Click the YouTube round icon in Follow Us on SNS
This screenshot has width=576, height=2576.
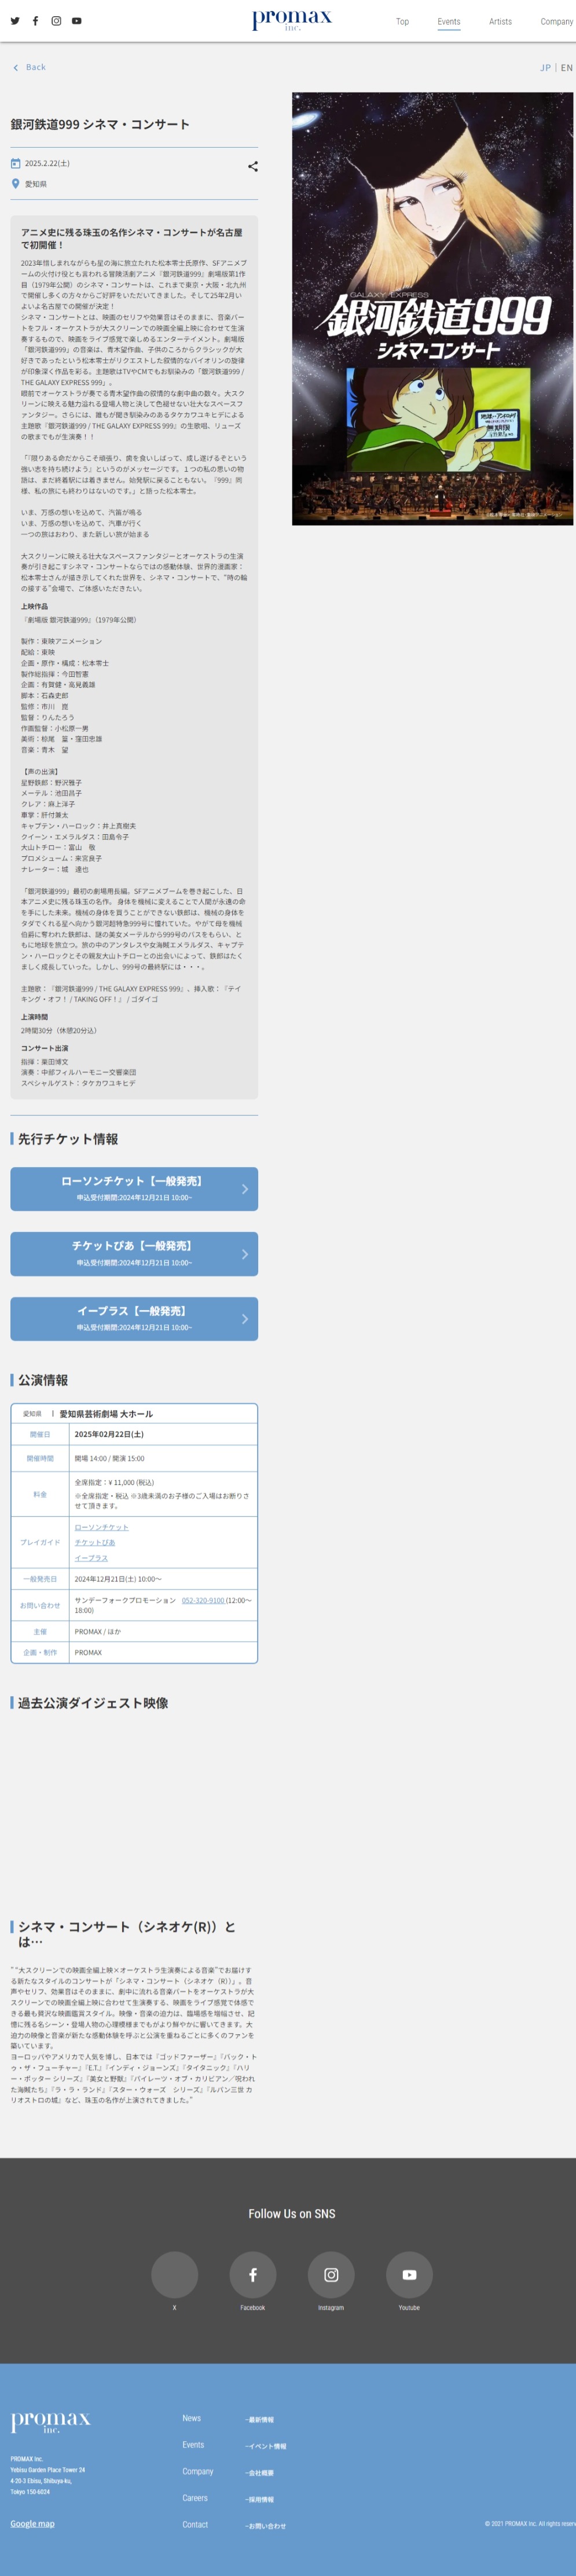click(409, 2275)
